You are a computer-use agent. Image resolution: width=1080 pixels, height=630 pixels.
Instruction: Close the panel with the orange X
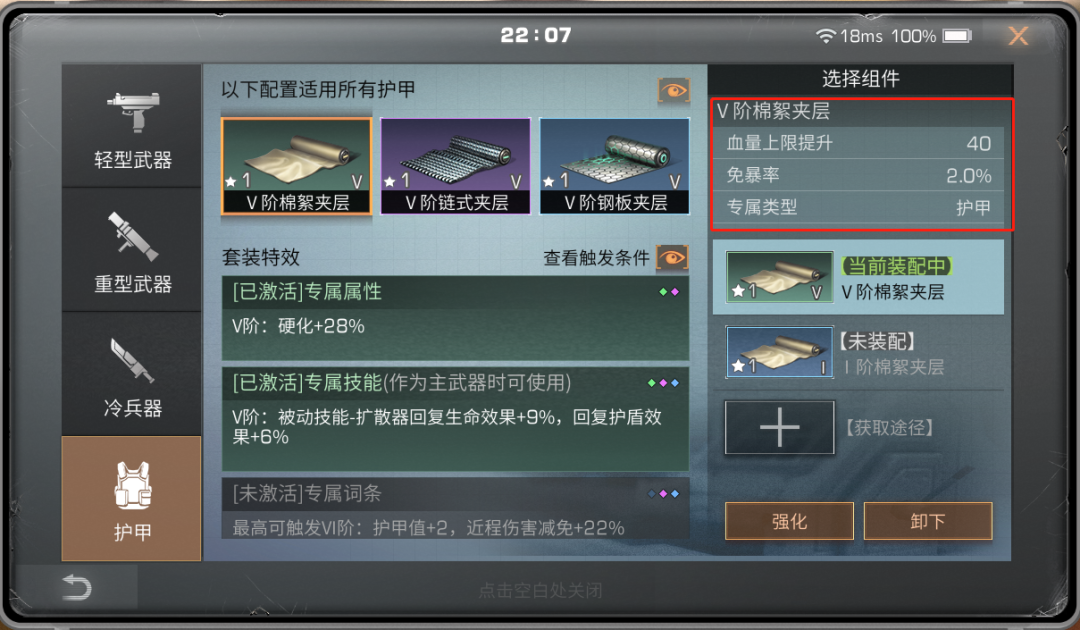(1018, 36)
